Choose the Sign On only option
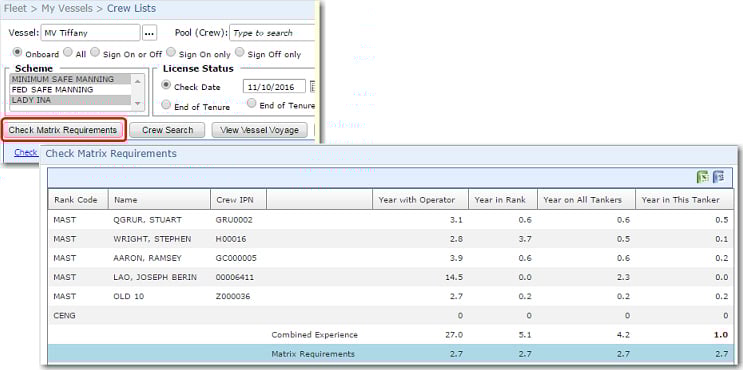The height and width of the screenshot is (370, 743). [171, 52]
